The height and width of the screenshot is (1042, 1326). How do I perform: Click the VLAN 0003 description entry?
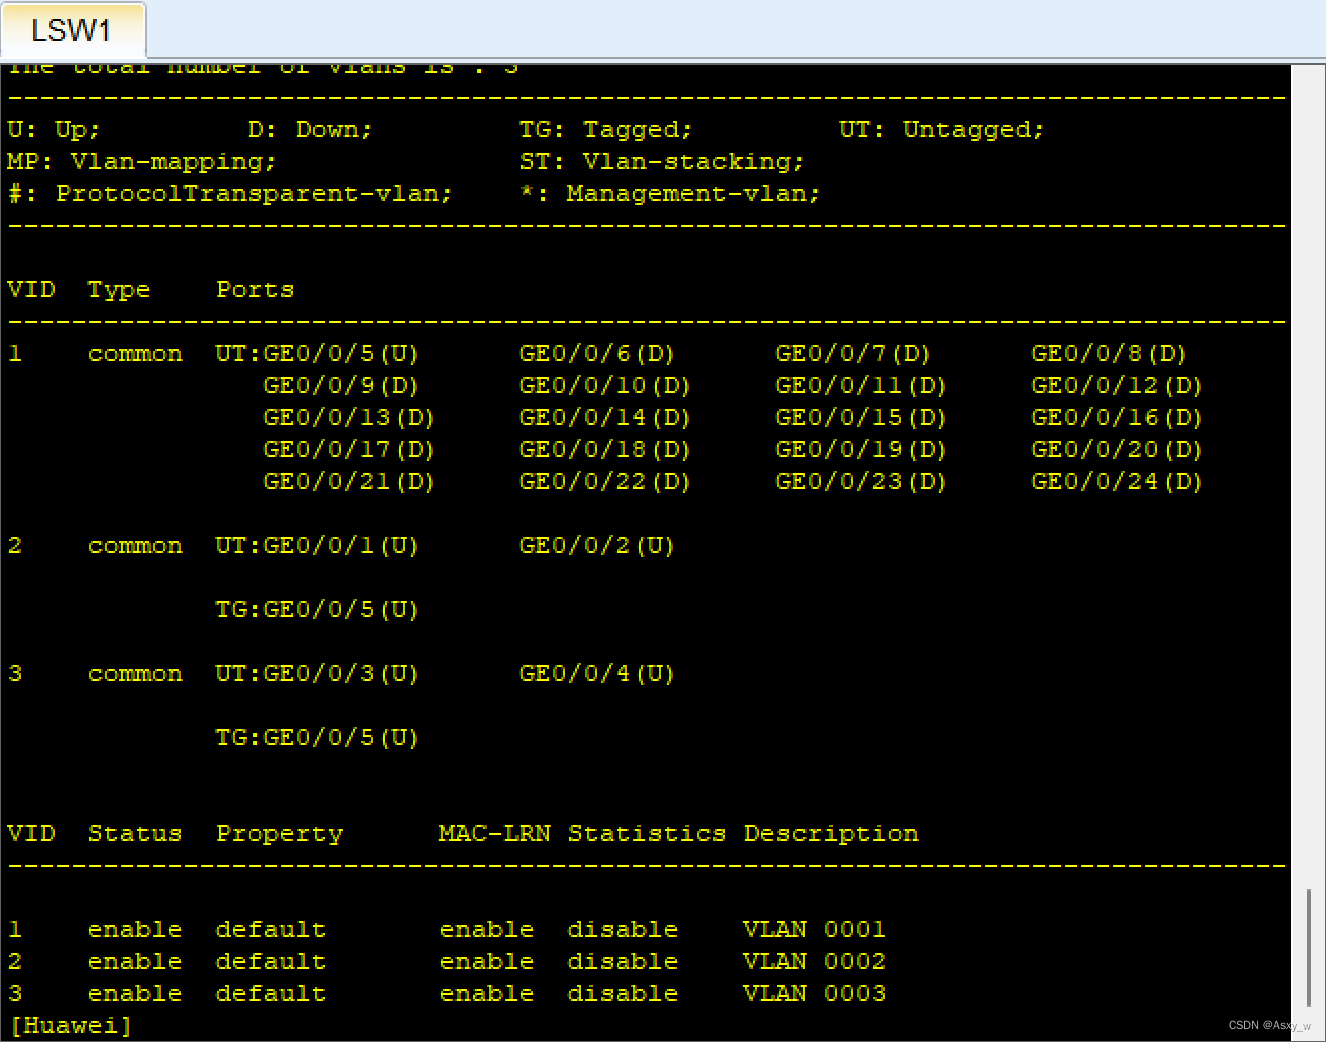click(814, 993)
